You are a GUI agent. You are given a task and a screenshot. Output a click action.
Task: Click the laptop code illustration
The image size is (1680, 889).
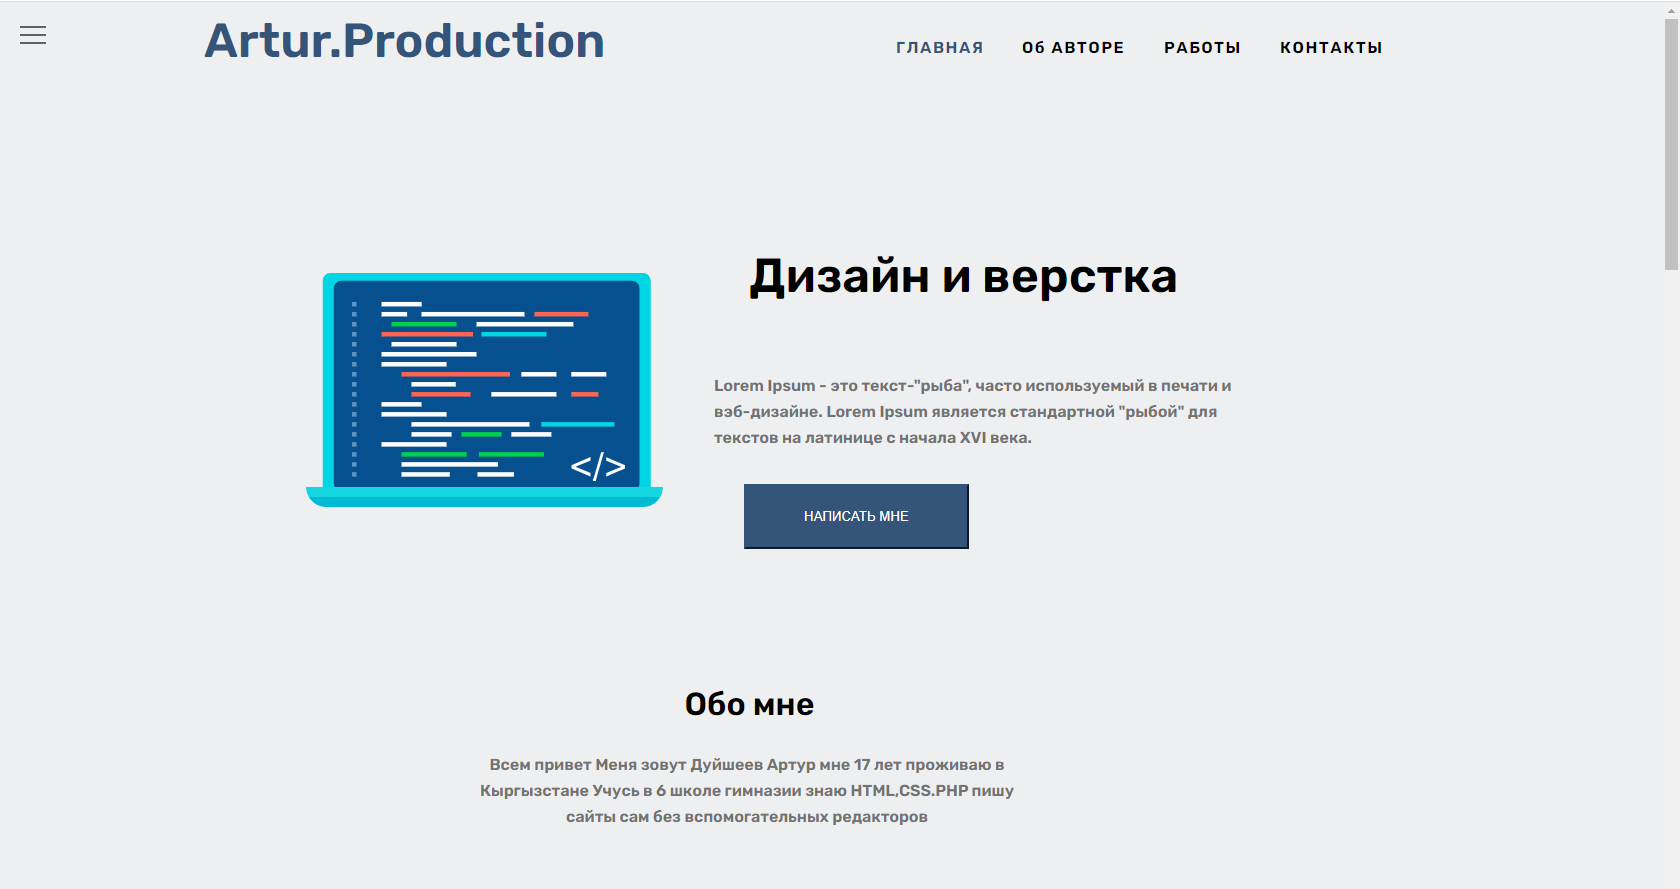(485, 390)
